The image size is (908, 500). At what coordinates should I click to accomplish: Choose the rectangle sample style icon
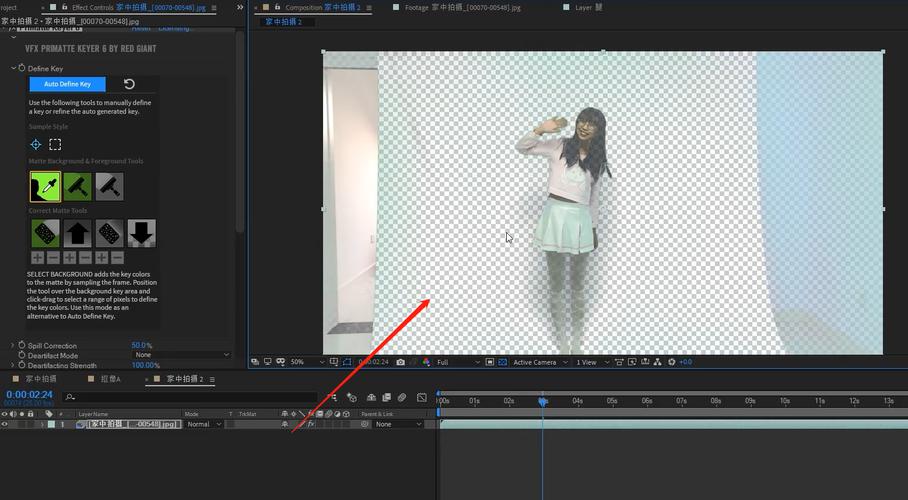(x=55, y=144)
